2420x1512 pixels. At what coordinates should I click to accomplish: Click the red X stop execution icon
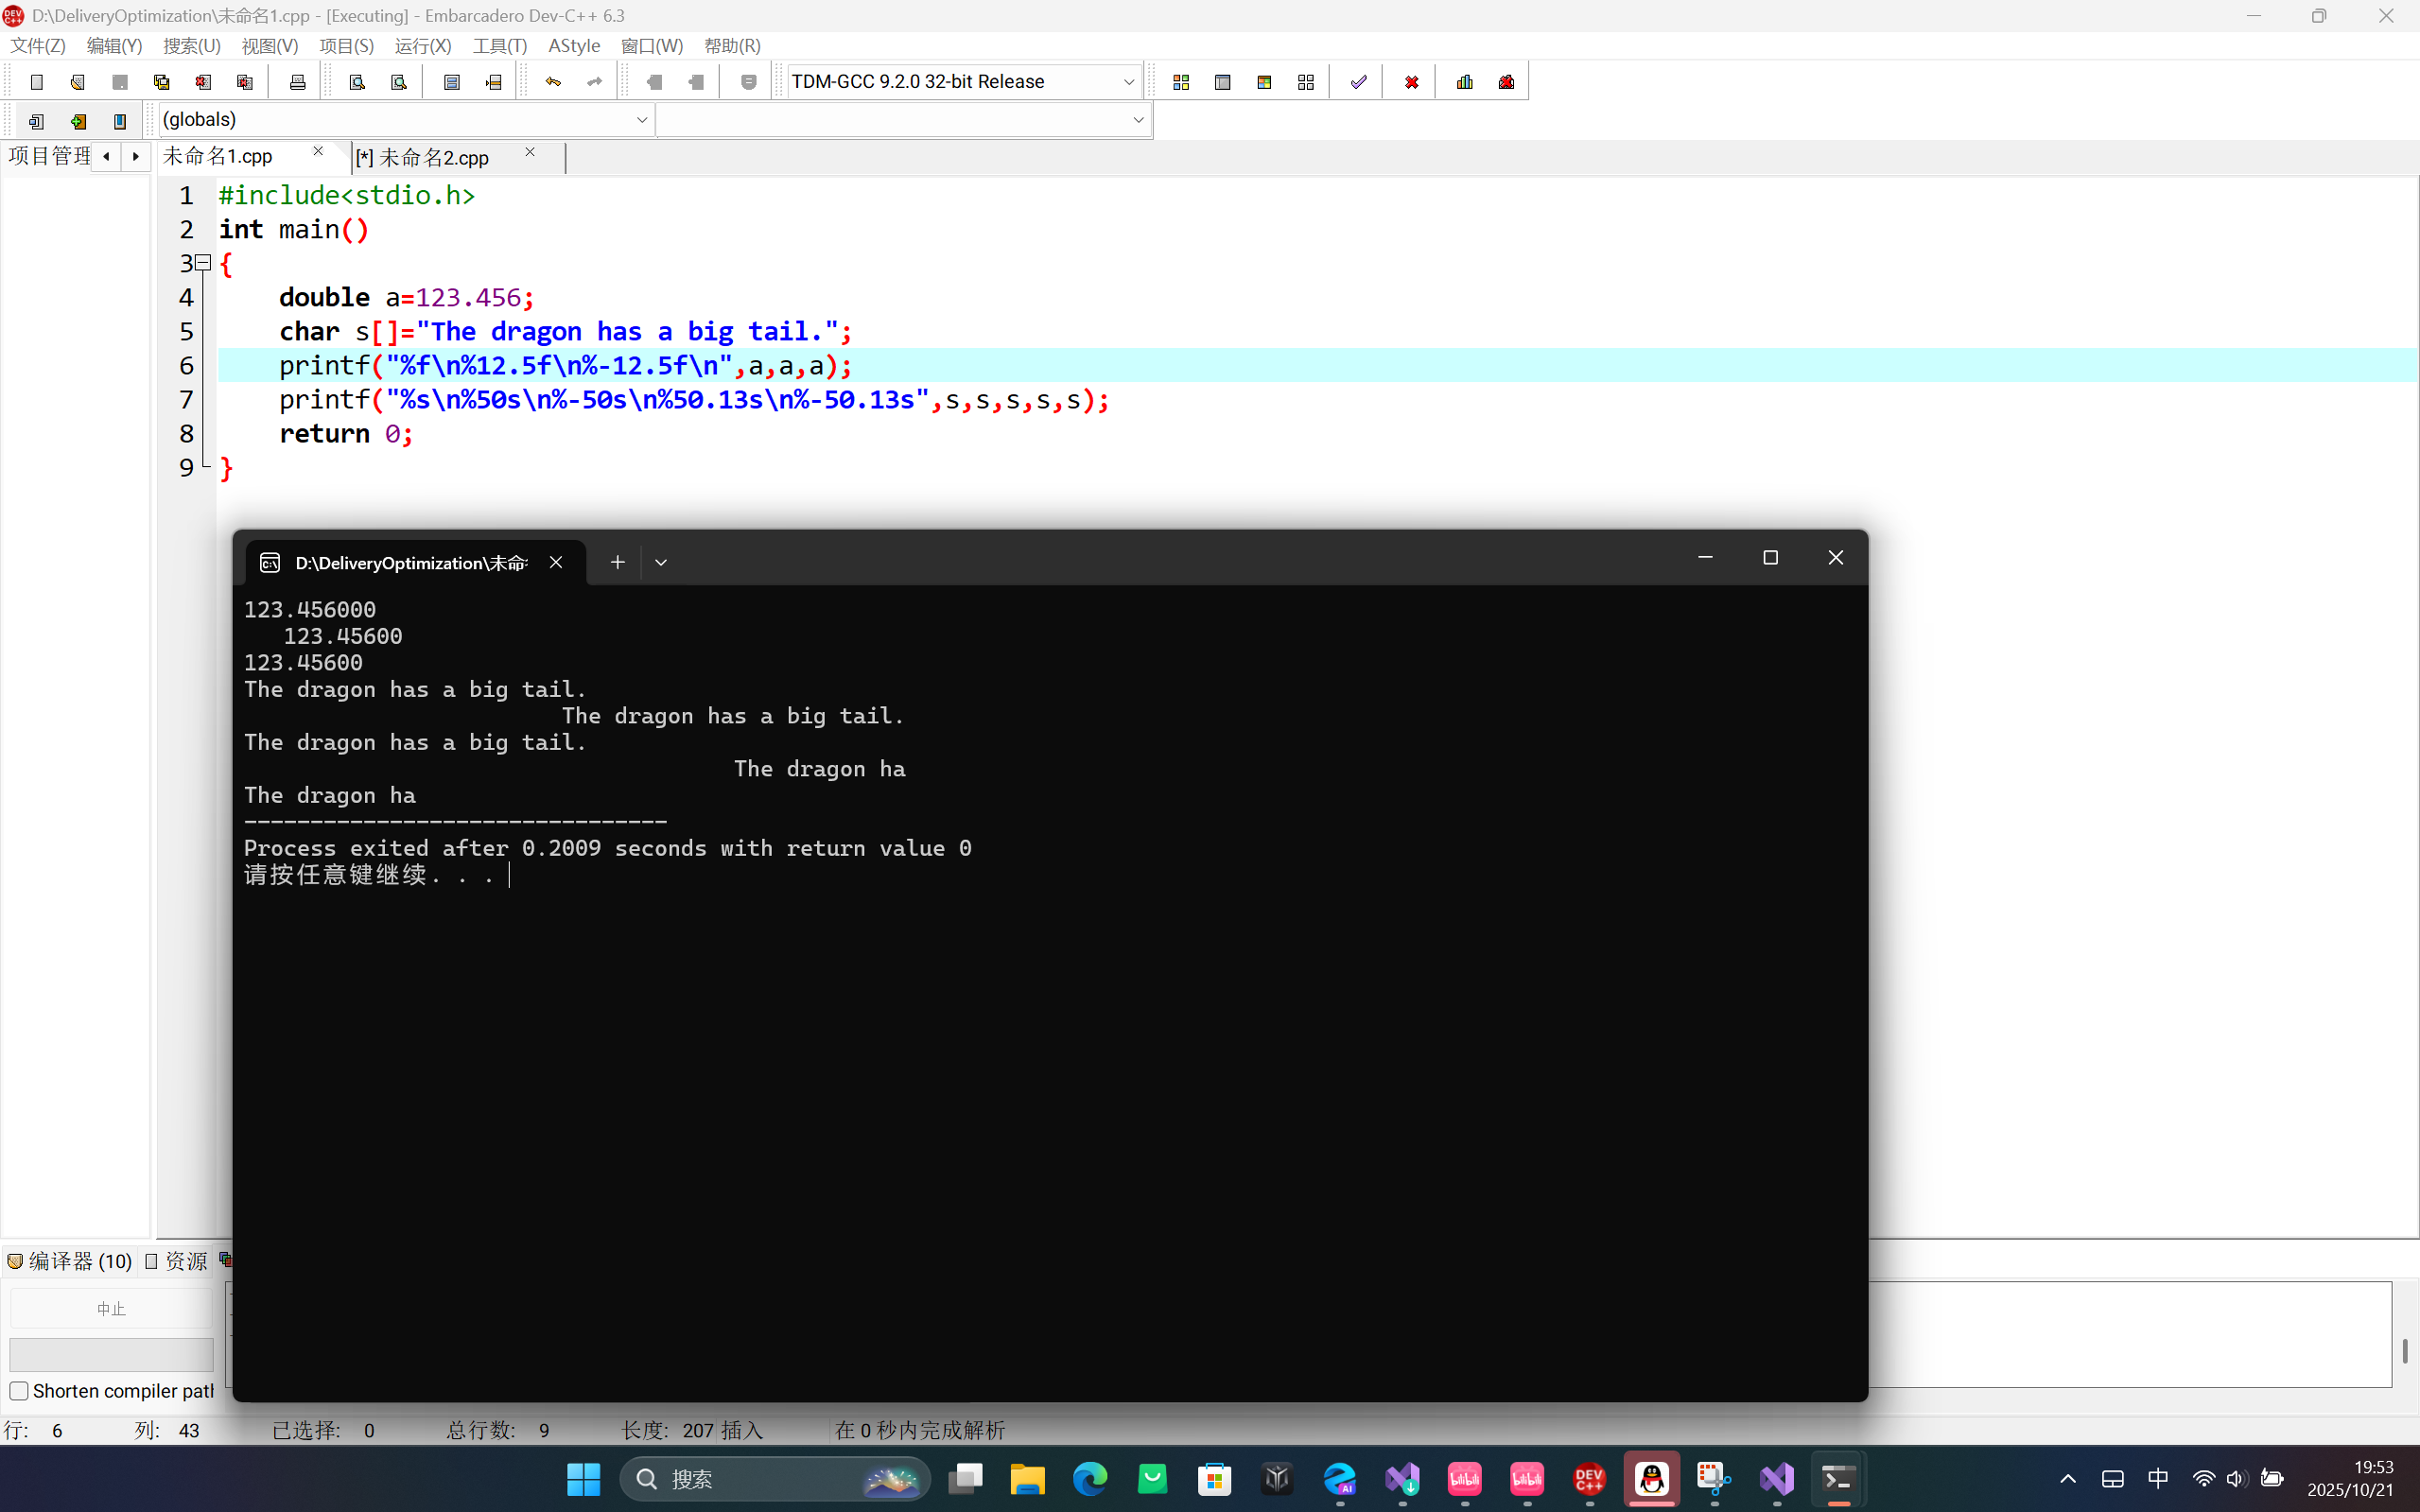1411,82
